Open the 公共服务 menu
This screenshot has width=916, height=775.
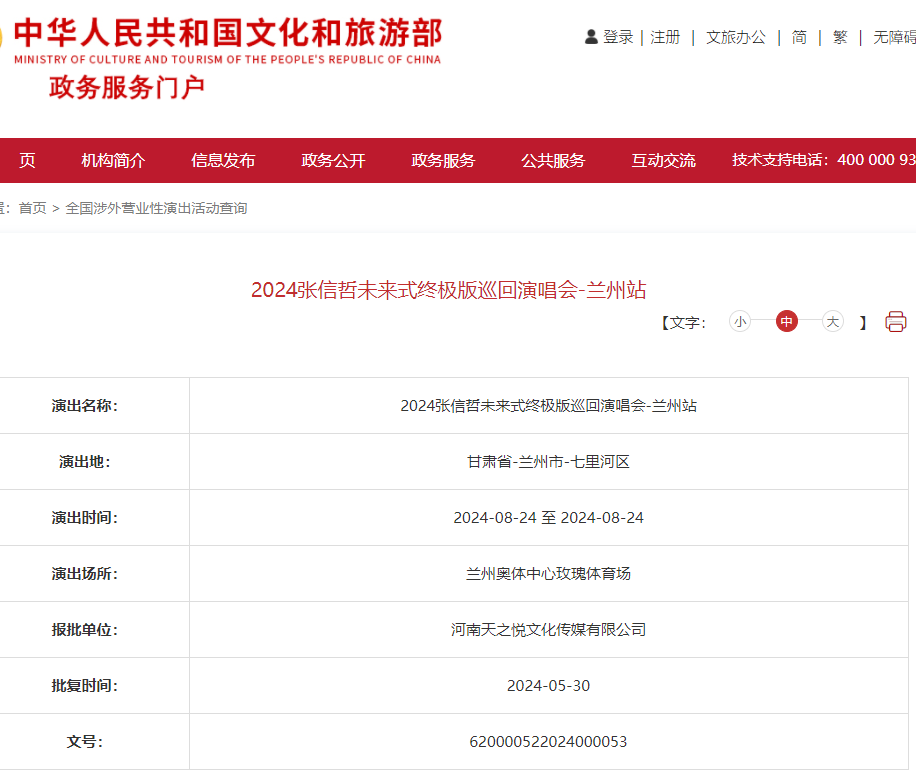click(x=553, y=160)
